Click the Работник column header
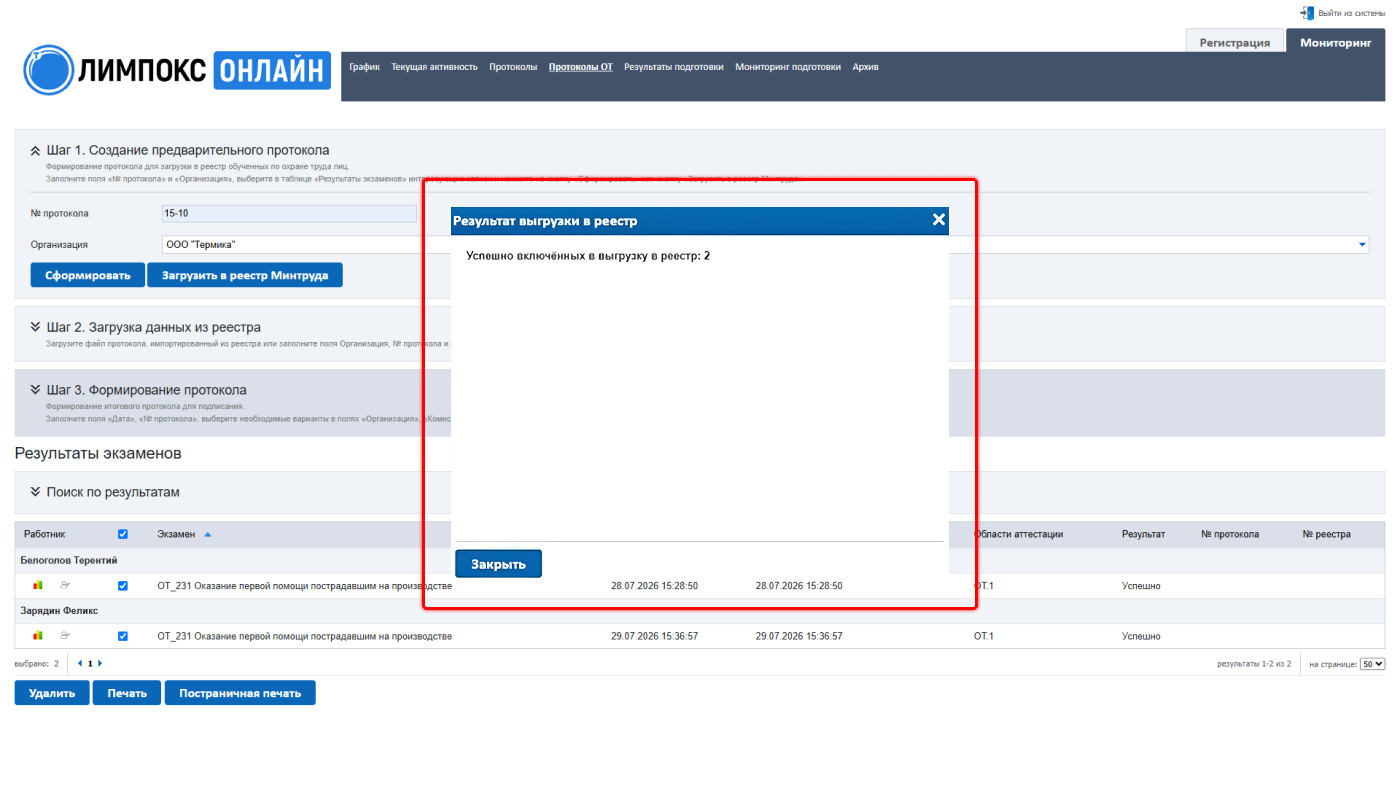This screenshot has height=788, width=1400. (45, 534)
